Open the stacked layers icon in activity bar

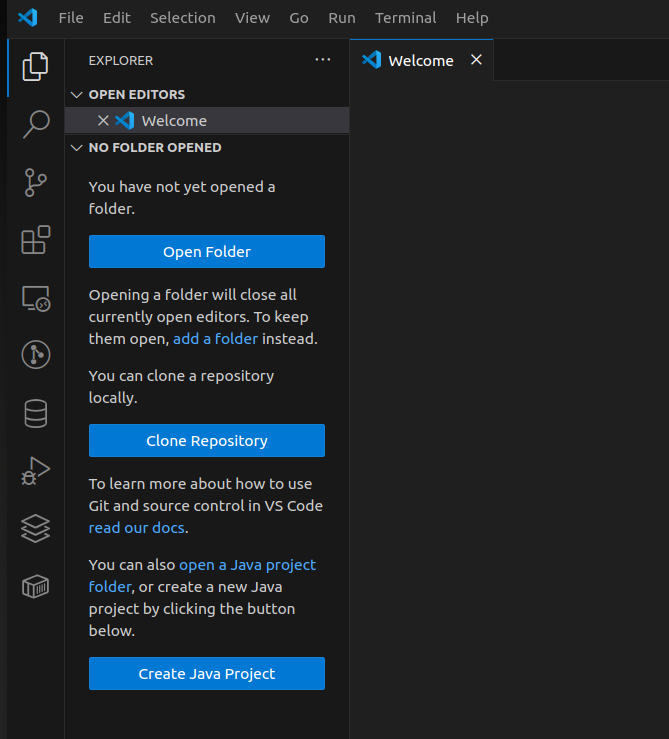point(35,528)
